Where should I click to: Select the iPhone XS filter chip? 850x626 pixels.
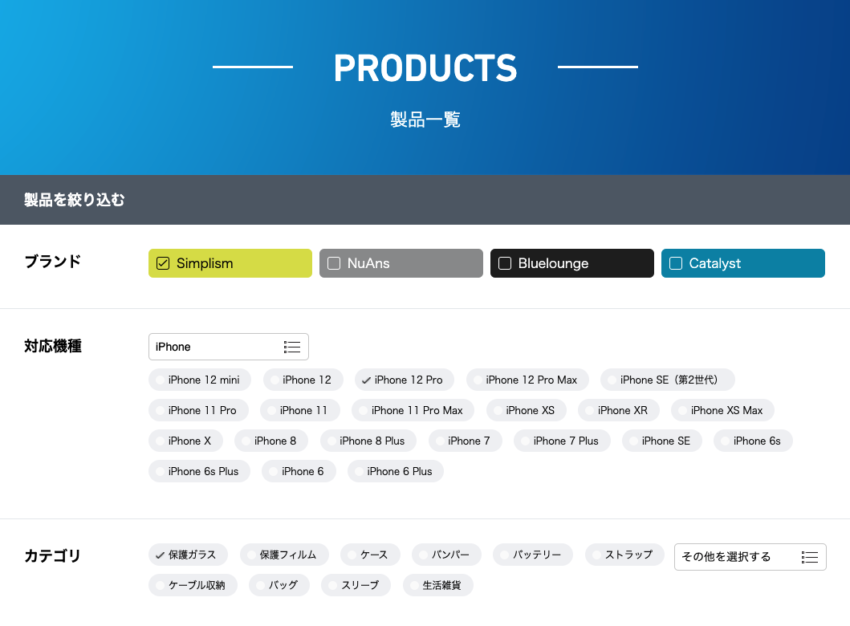click(x=526, y=410)
